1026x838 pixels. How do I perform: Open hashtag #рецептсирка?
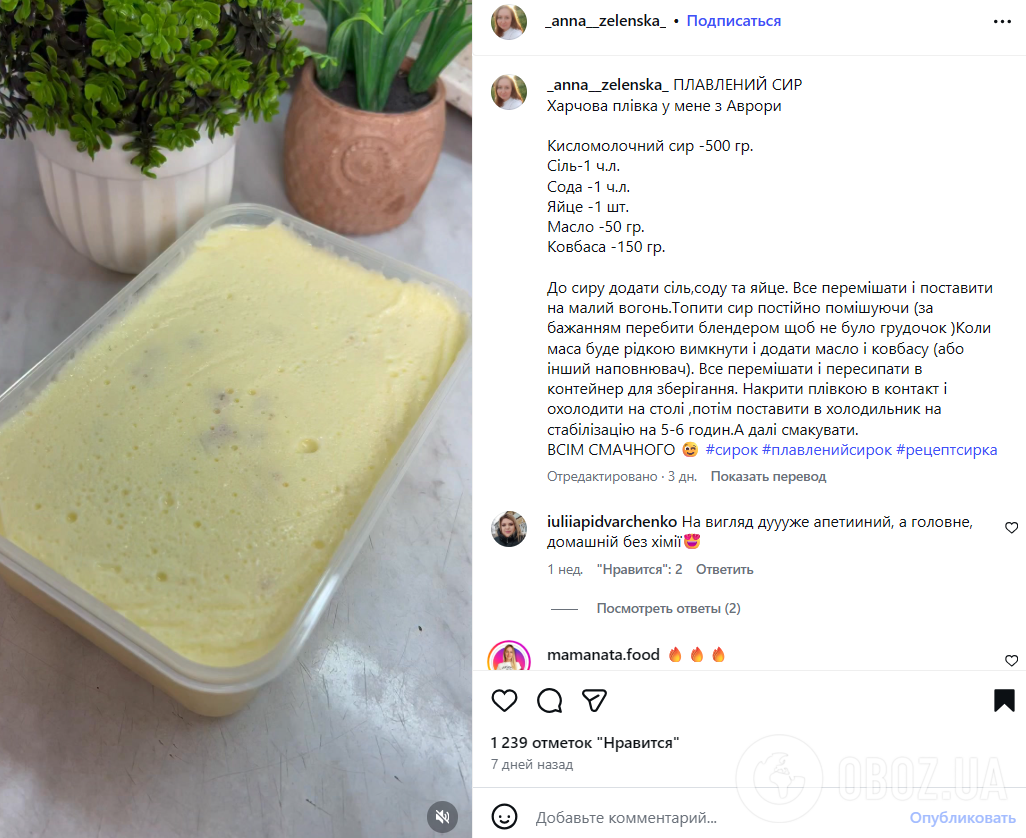pyautogui.click(x=946, y=450)
